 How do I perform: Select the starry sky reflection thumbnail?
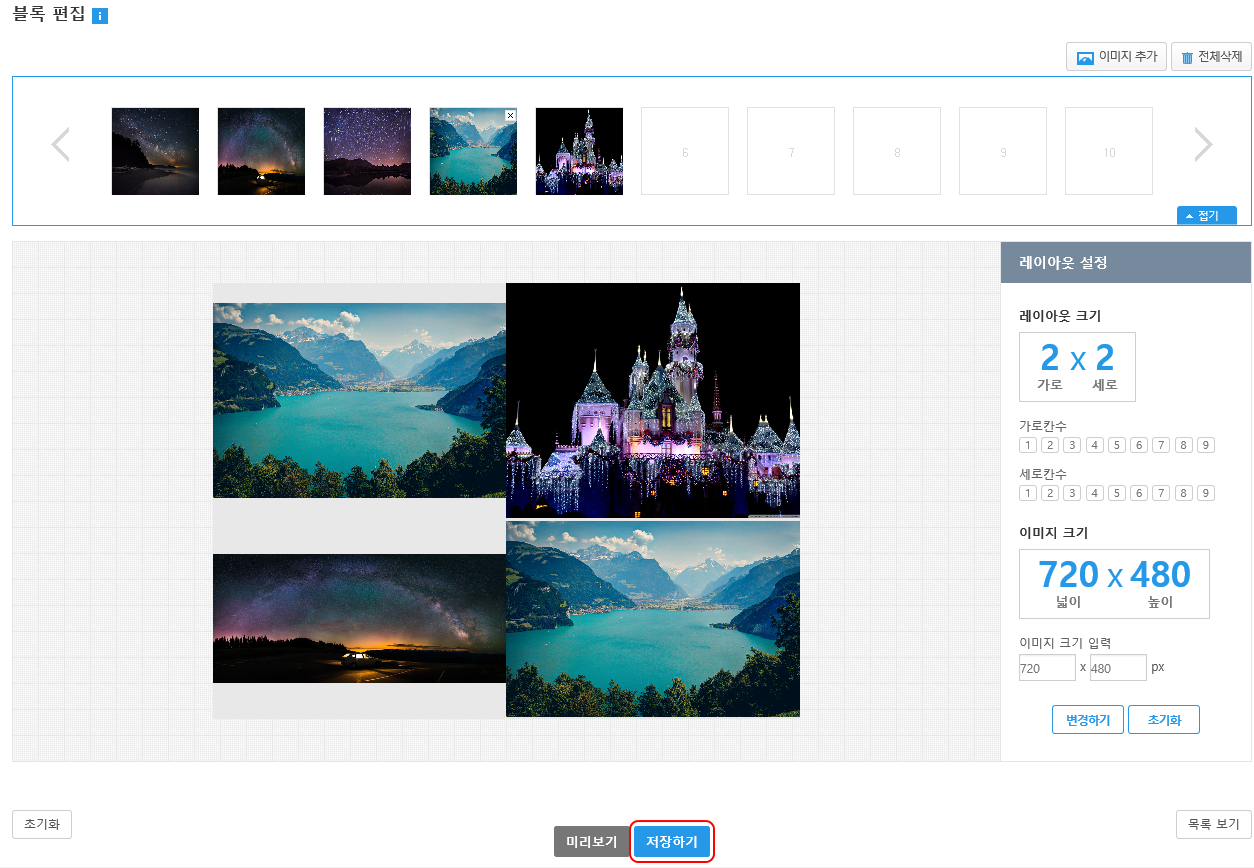(367, 151)
